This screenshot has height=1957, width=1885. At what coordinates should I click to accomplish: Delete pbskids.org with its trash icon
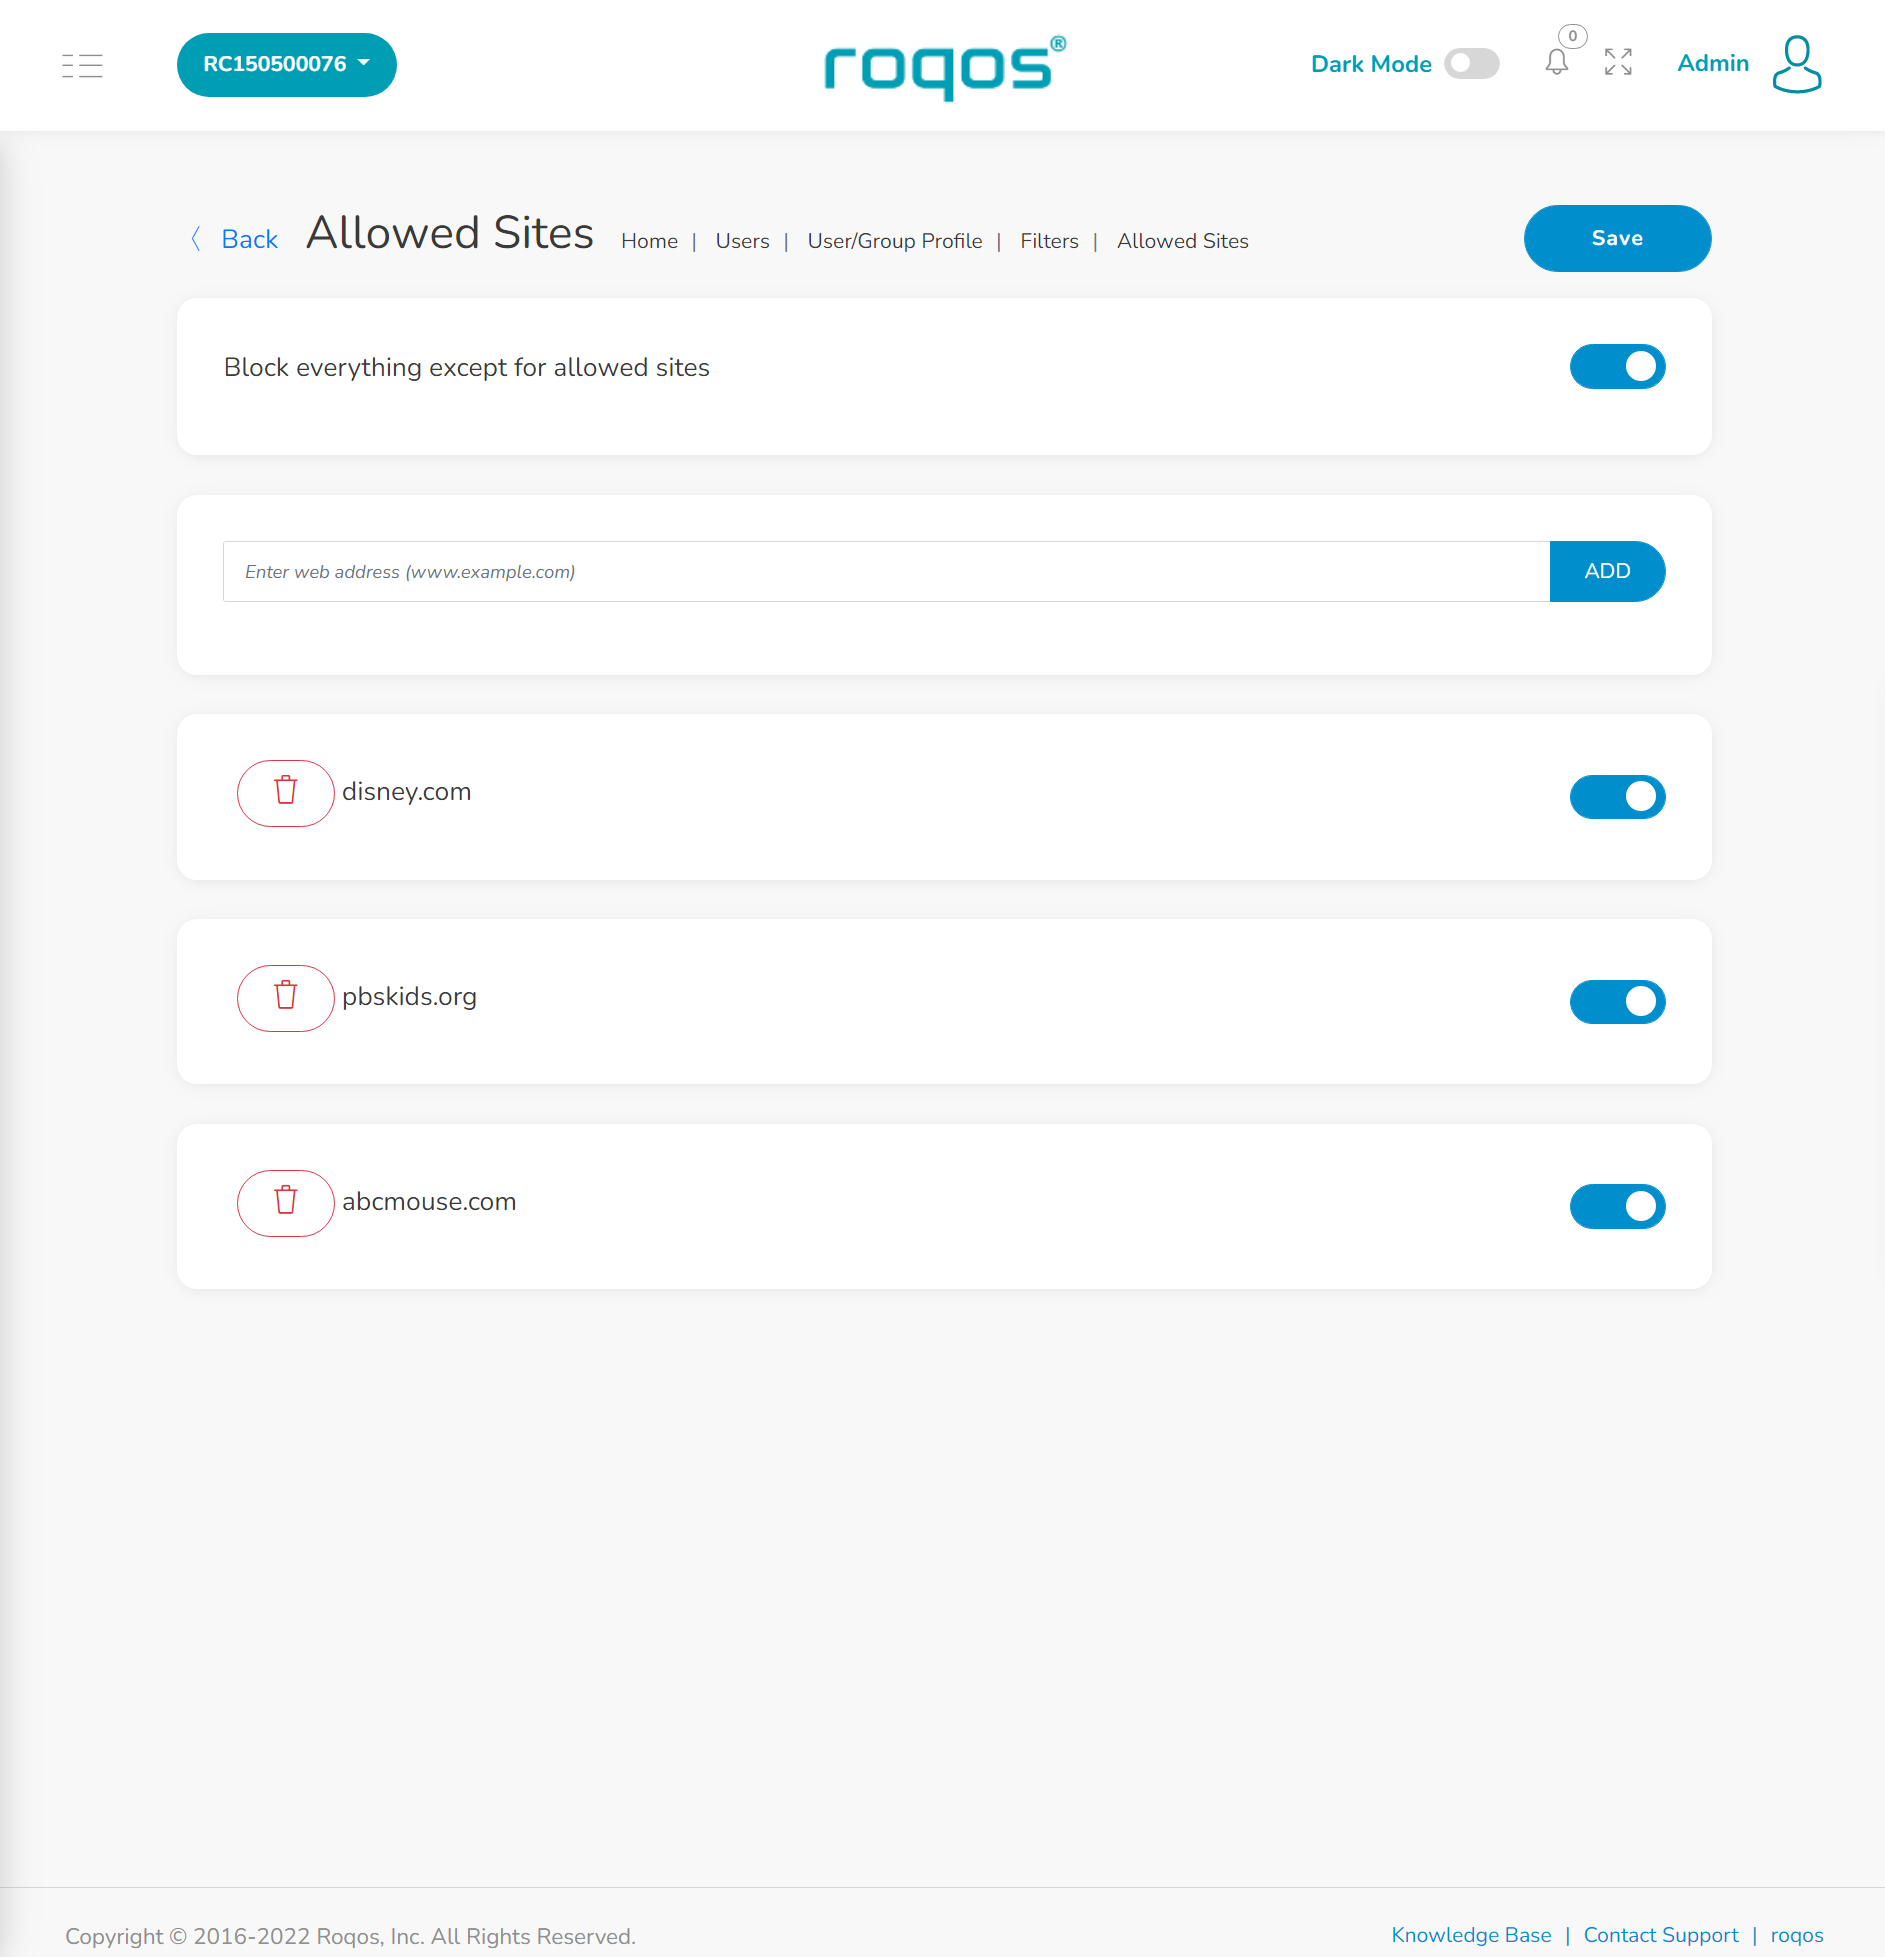[285, 997]
